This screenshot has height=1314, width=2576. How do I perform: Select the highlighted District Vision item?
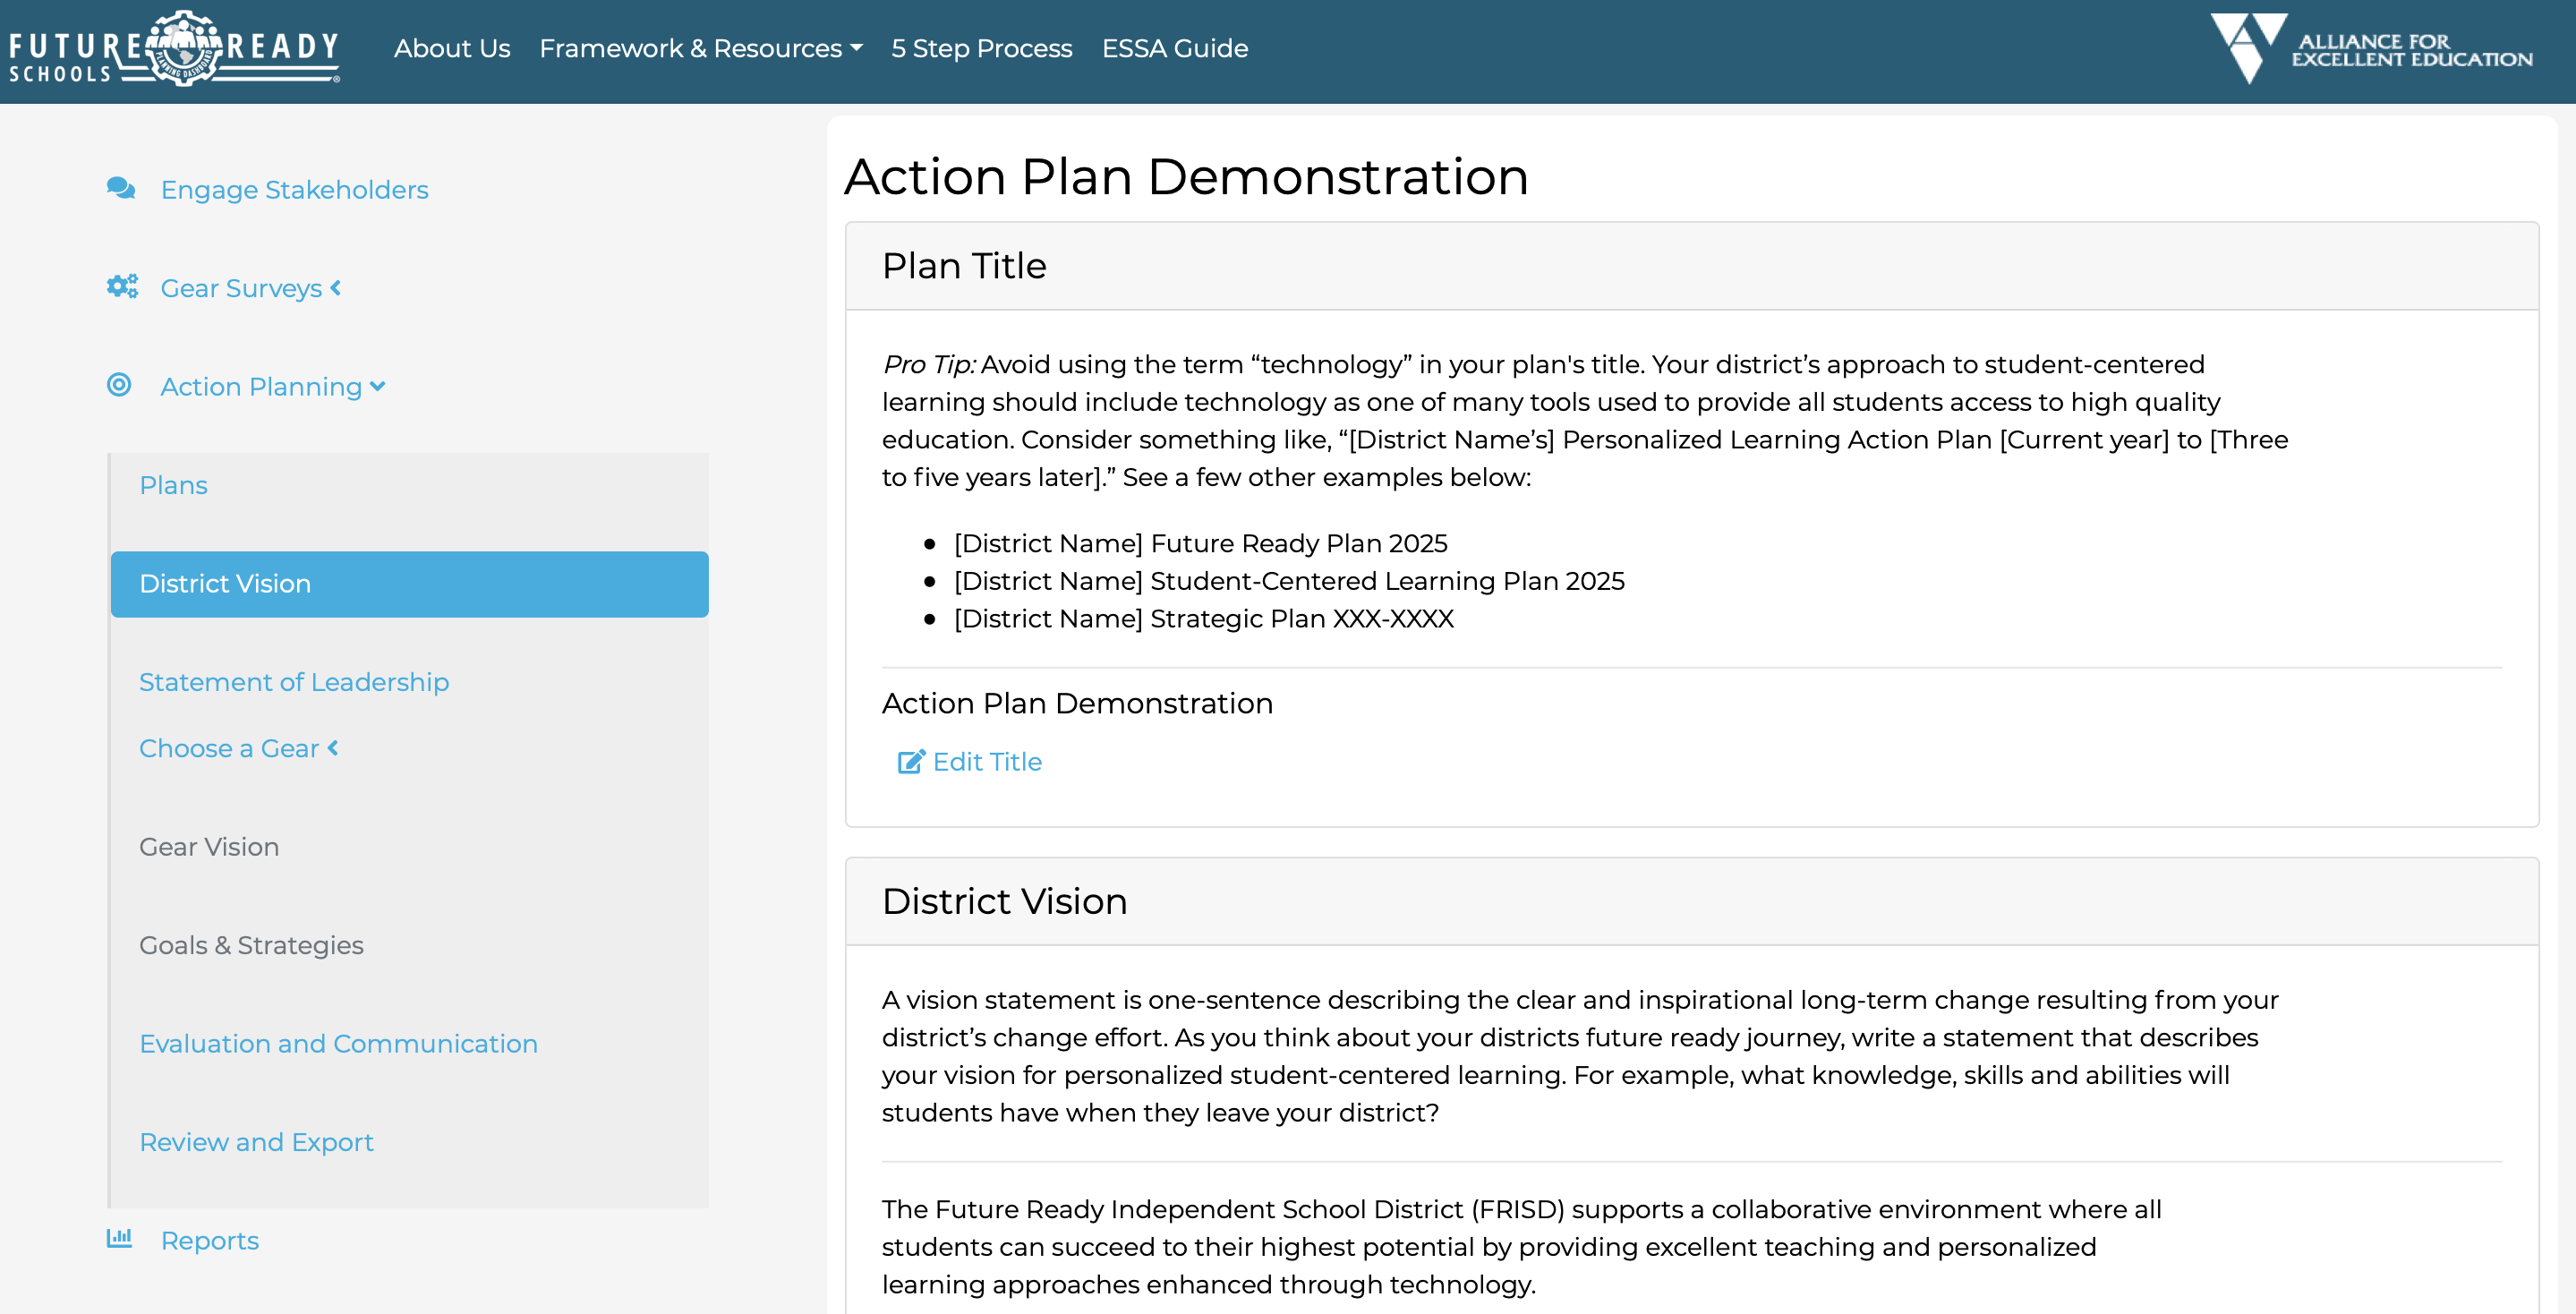tap(410, 584)
